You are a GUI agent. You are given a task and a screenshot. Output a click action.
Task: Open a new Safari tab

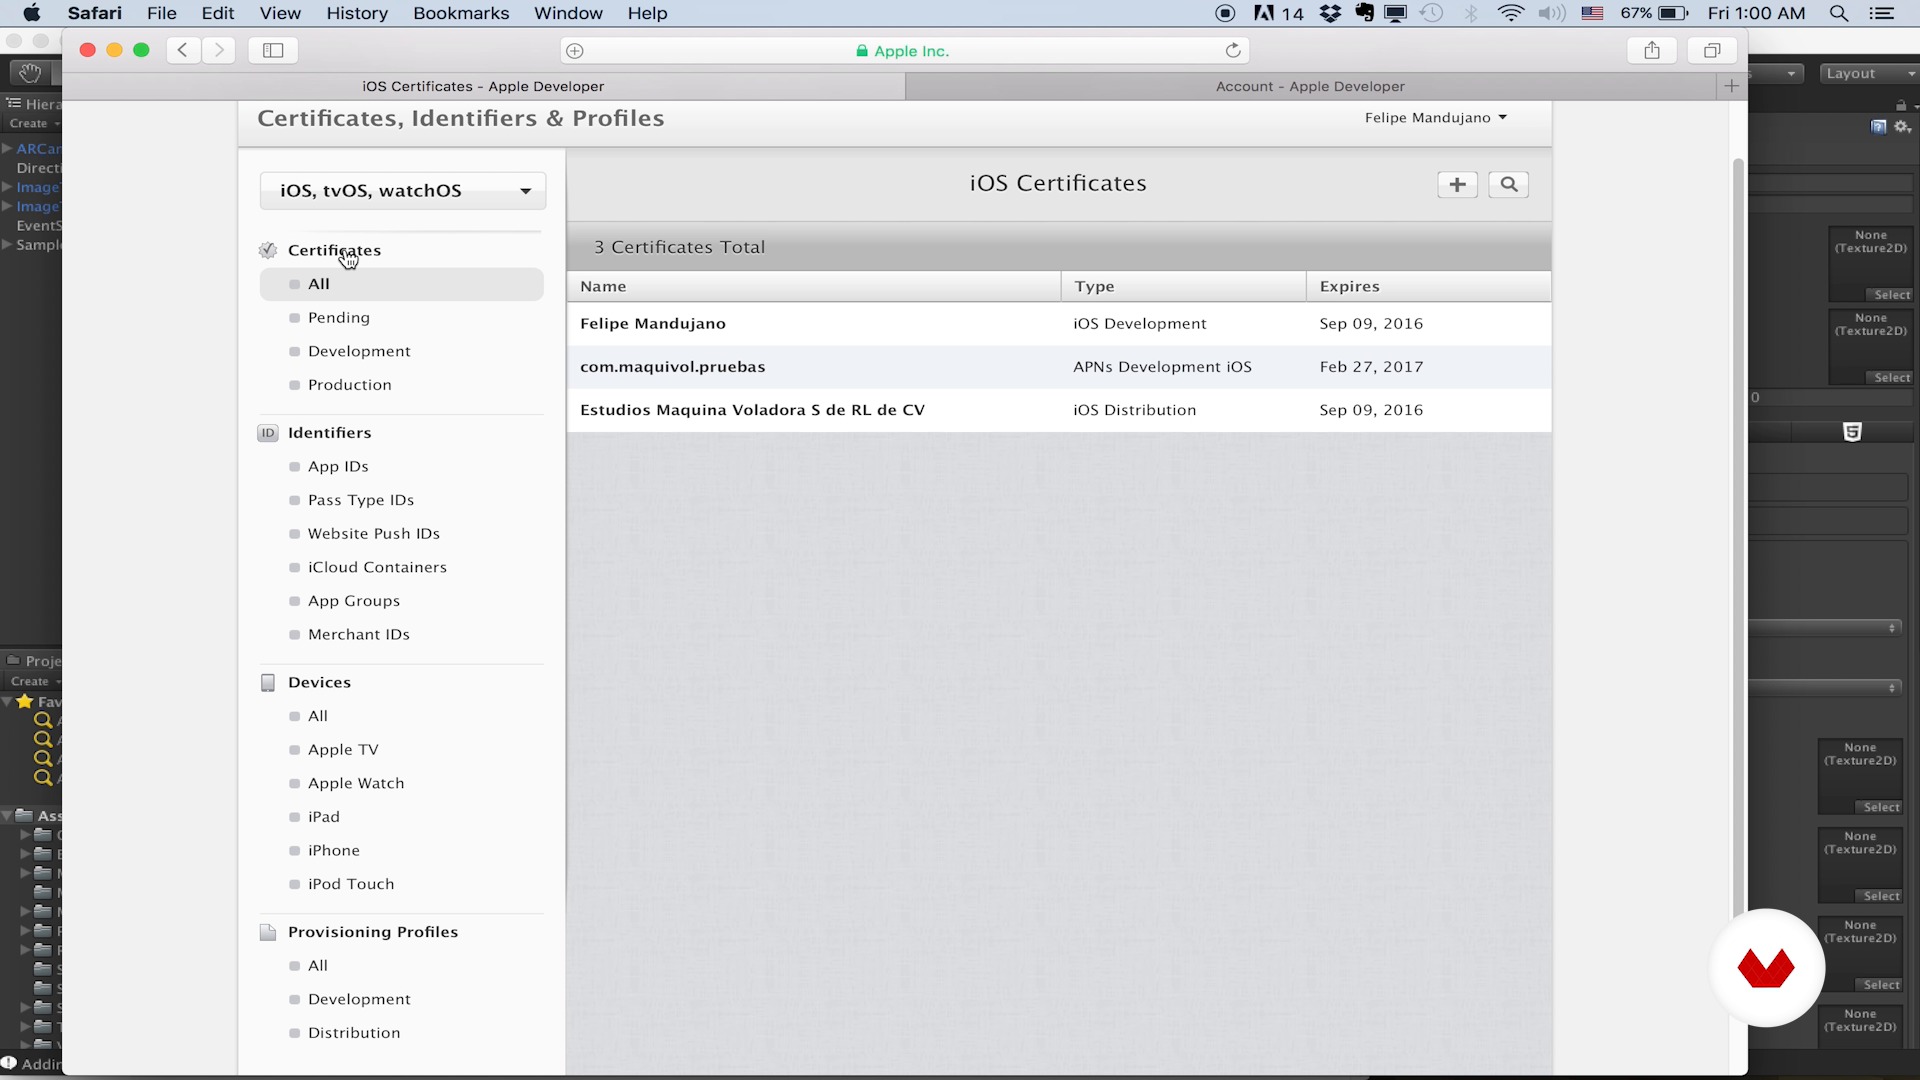click(x=1732, y=86)
